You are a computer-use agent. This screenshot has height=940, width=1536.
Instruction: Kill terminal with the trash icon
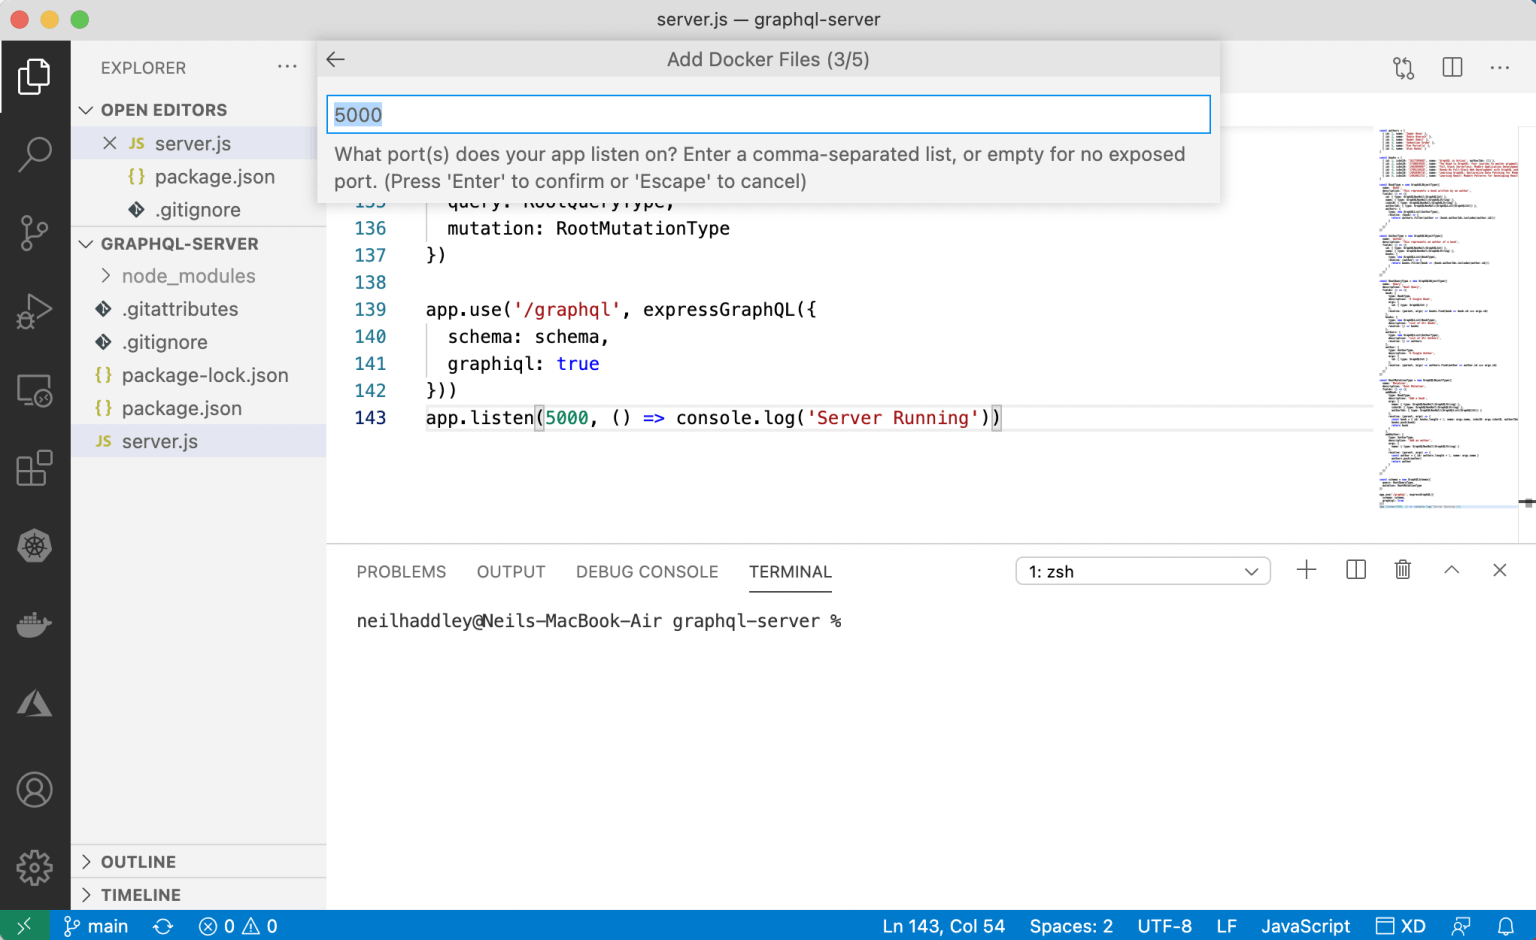1402,570
